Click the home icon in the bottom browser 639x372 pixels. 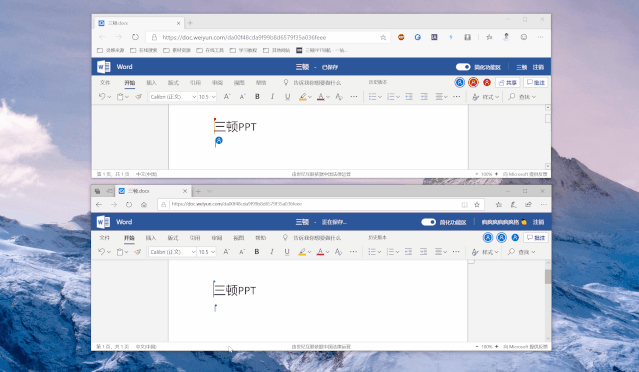click(143, 205)
